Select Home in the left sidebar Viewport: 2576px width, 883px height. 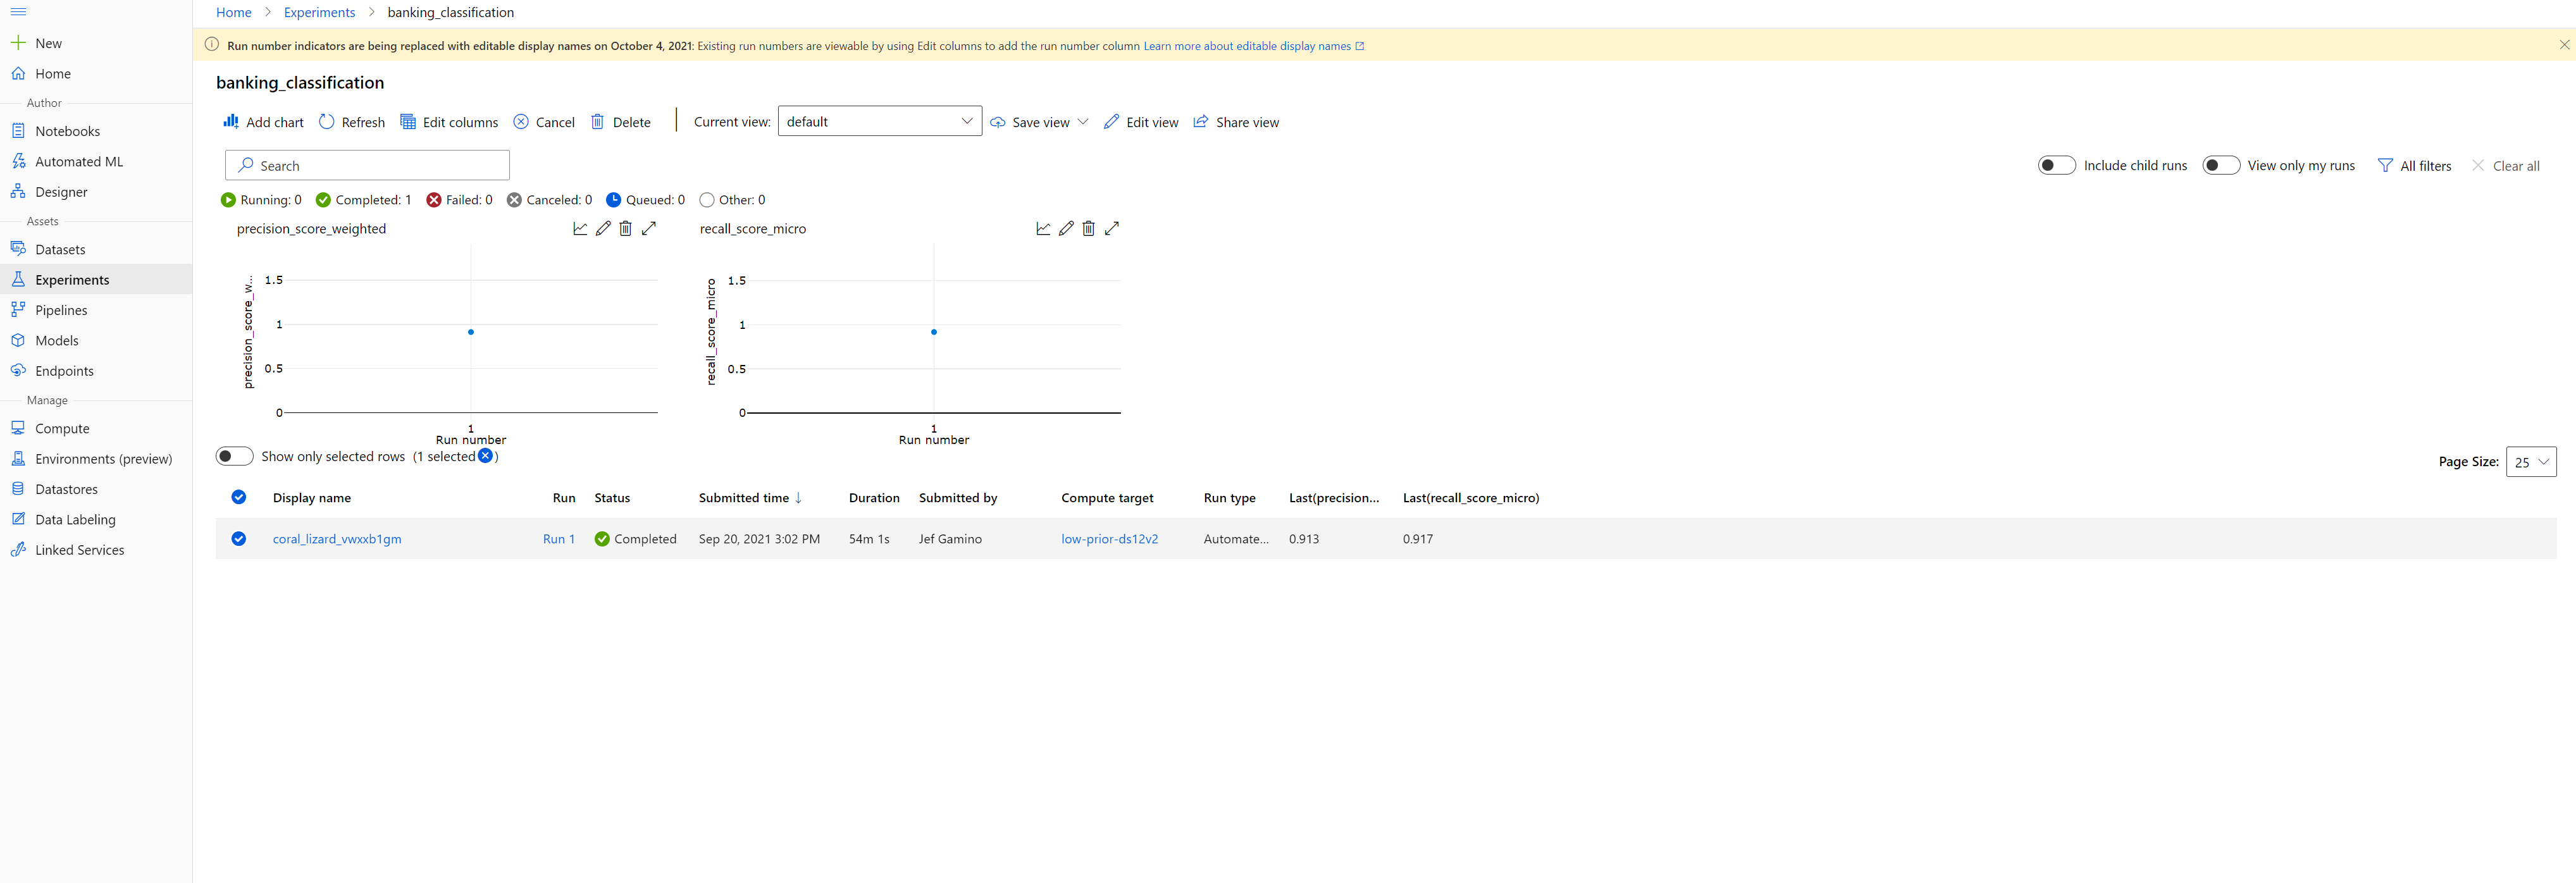[52, 73]
